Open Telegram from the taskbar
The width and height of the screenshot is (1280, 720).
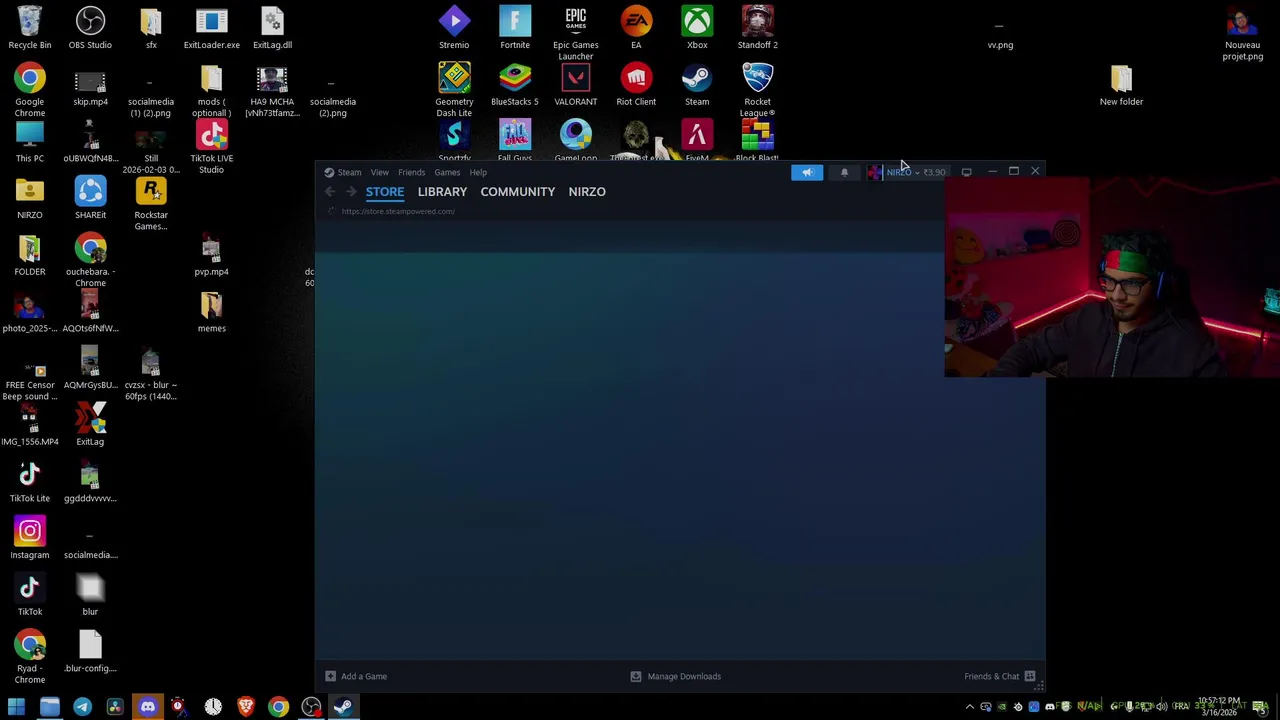82,707
